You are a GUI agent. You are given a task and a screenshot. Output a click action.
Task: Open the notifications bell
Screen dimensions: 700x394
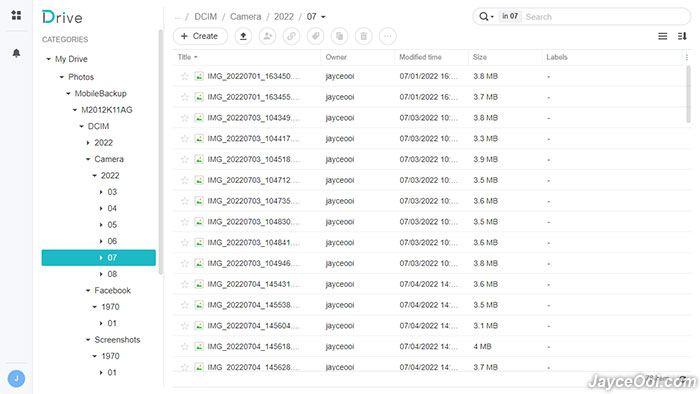(17, 53)
